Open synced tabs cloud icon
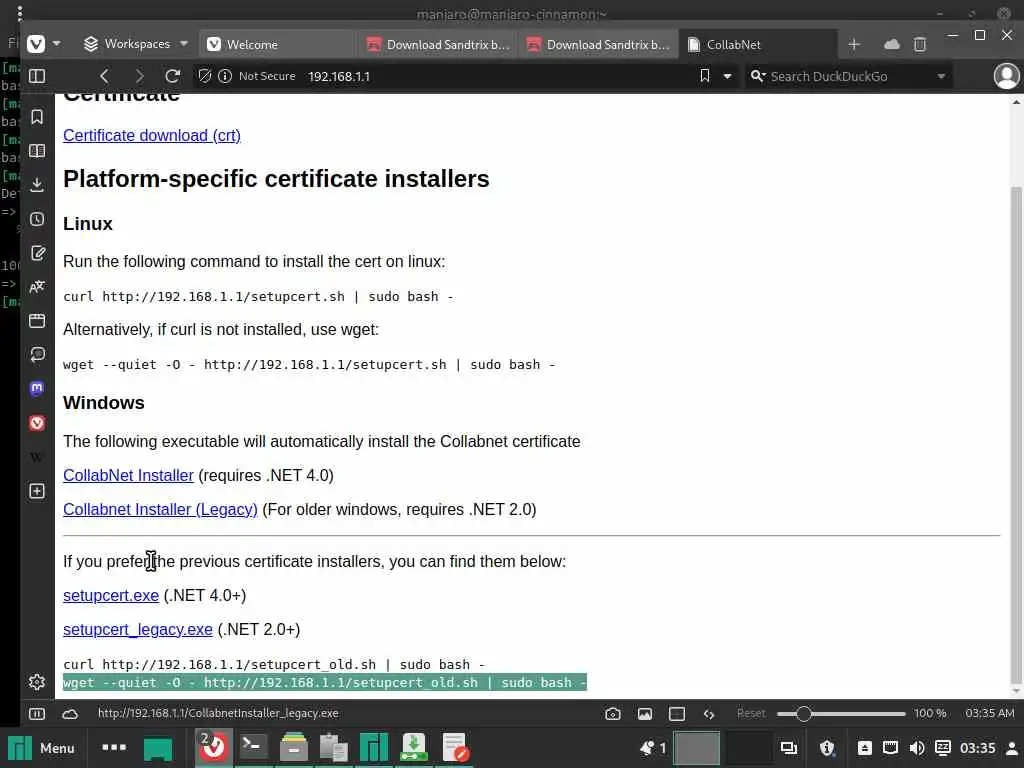Image resolution: width=1024 pixels, height=768 pixels. coord(891,44)
